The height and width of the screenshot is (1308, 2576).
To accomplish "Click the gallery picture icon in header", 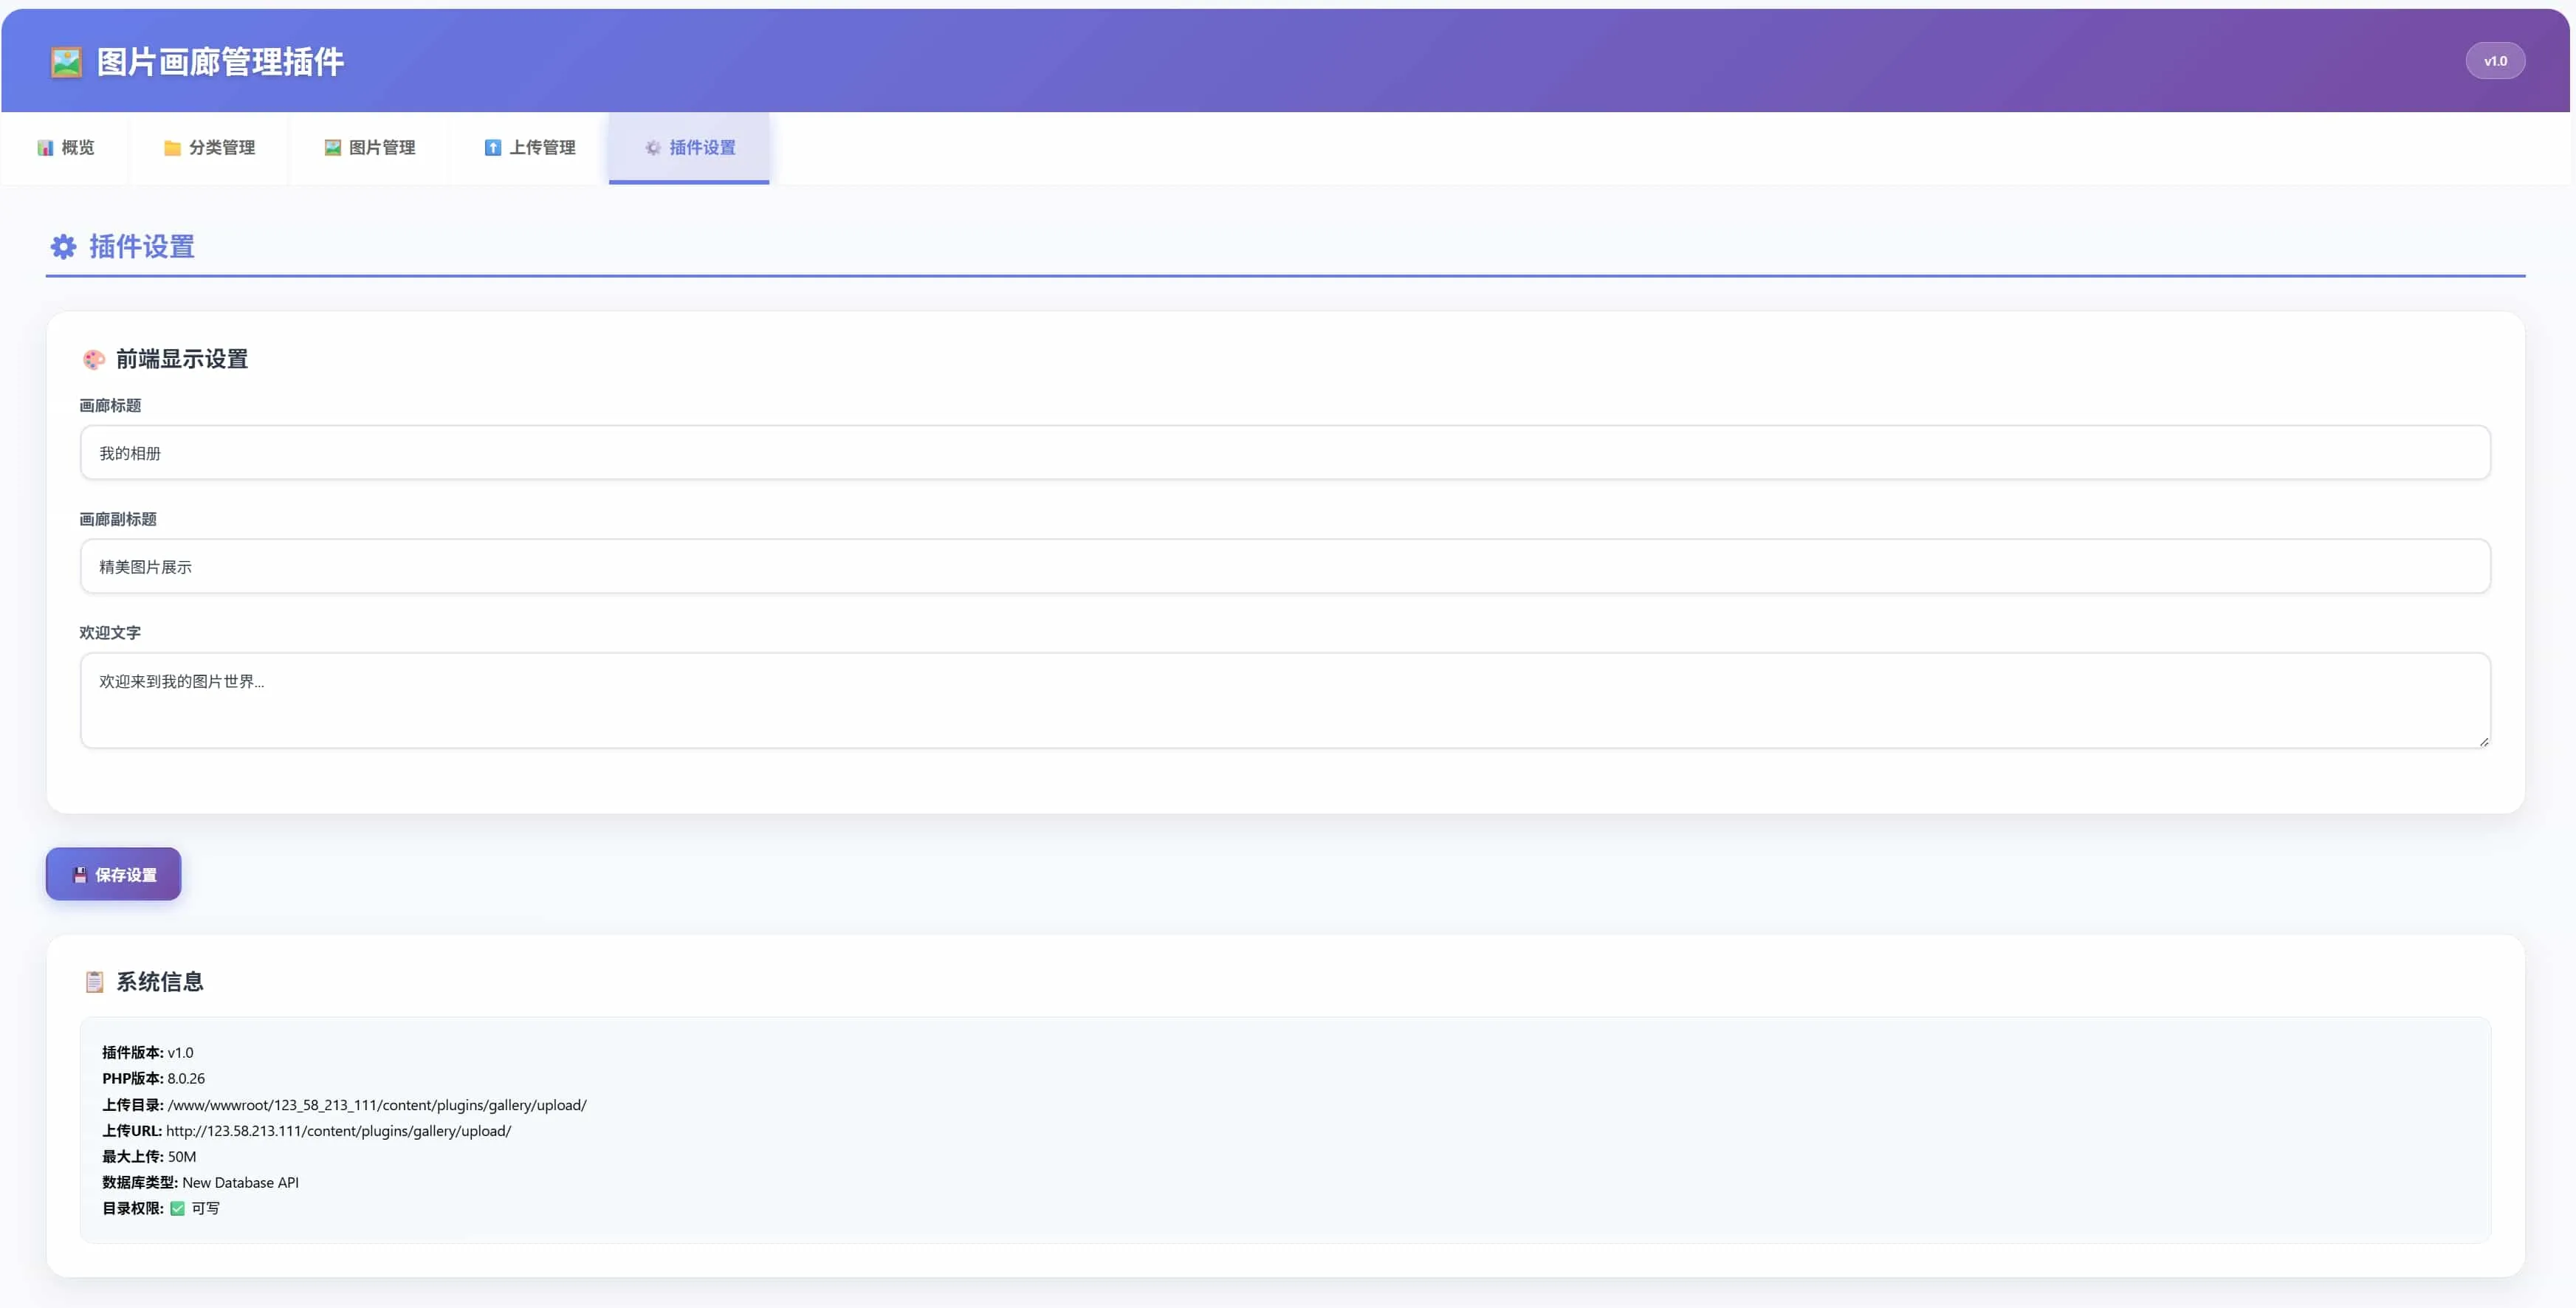I will pos(66,62).
